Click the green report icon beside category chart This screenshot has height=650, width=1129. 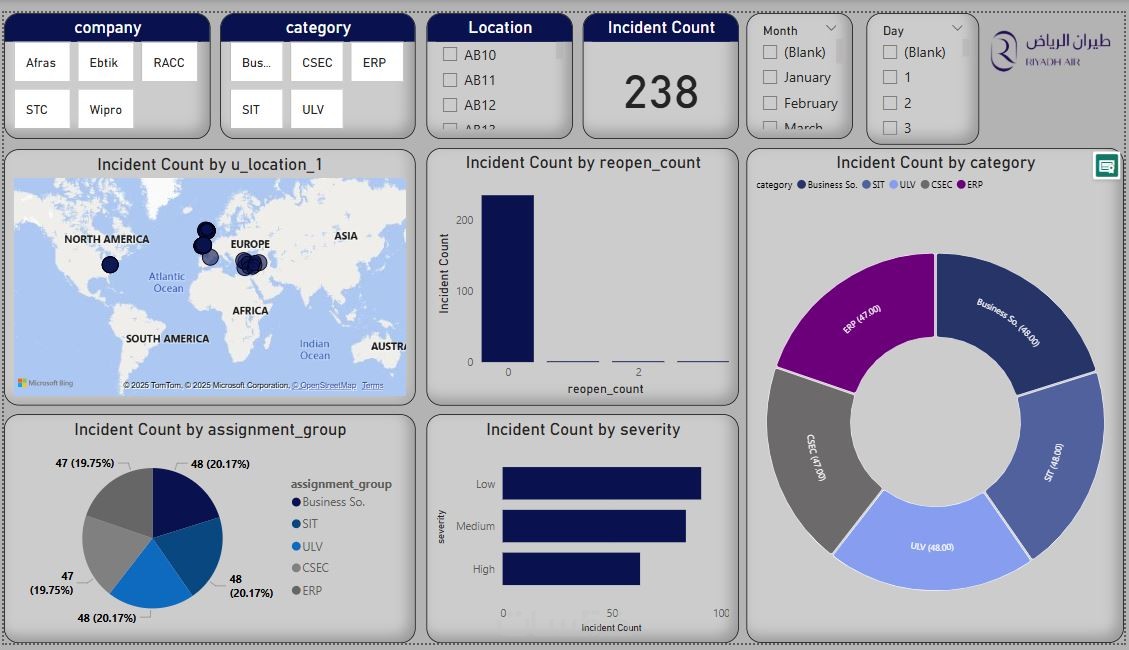(x=1106, y=166)
